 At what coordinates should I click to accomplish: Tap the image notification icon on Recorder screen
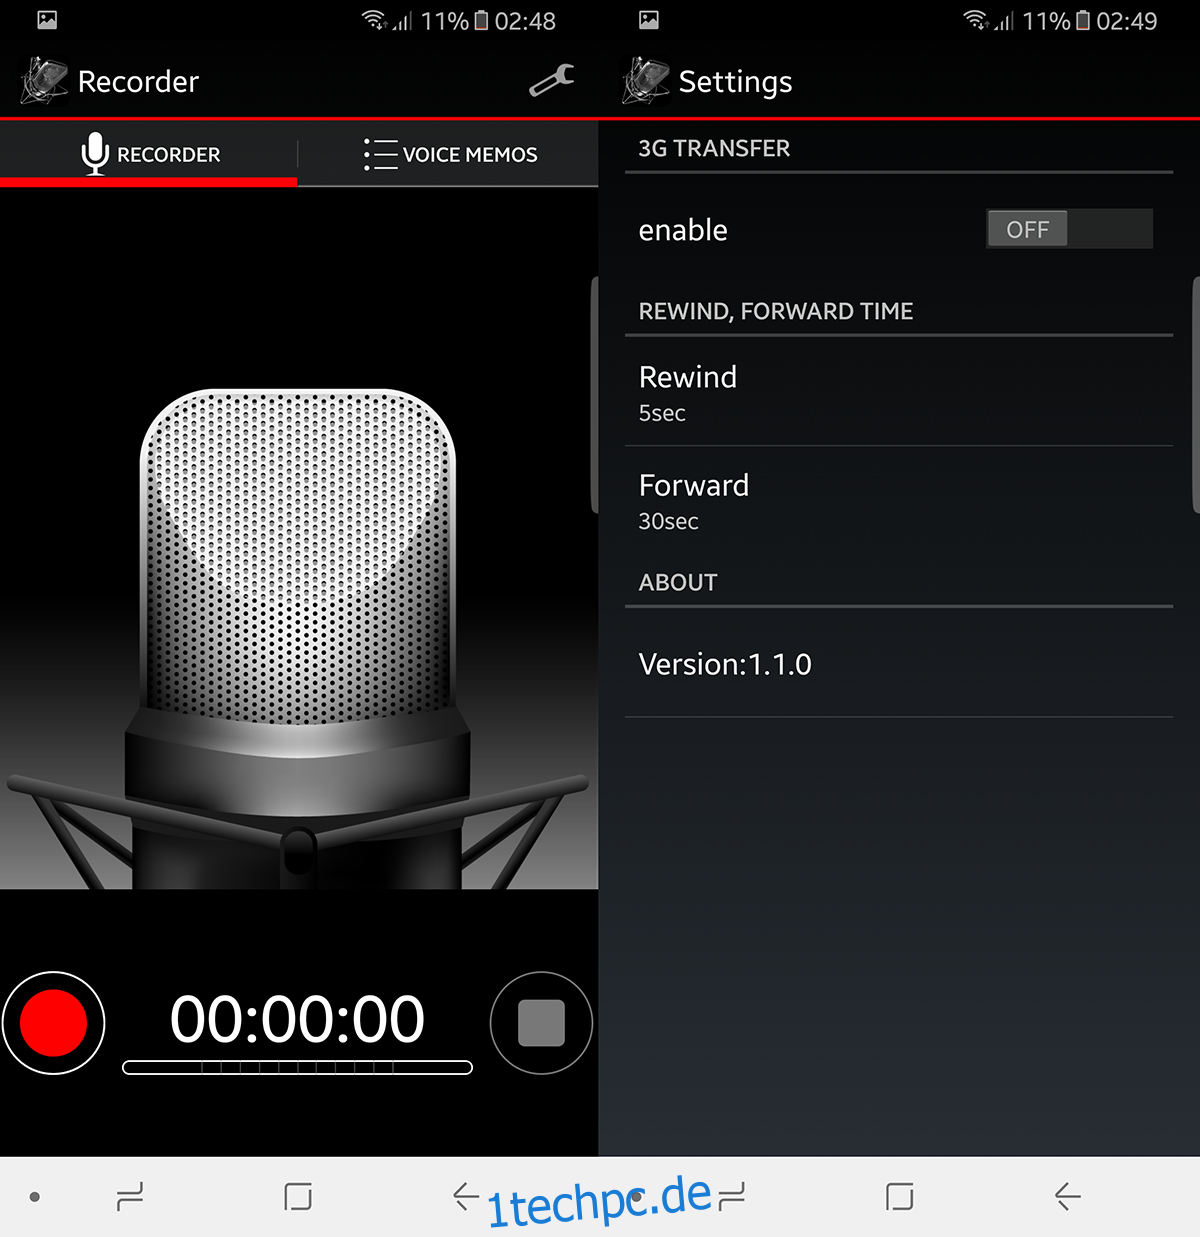47,20
